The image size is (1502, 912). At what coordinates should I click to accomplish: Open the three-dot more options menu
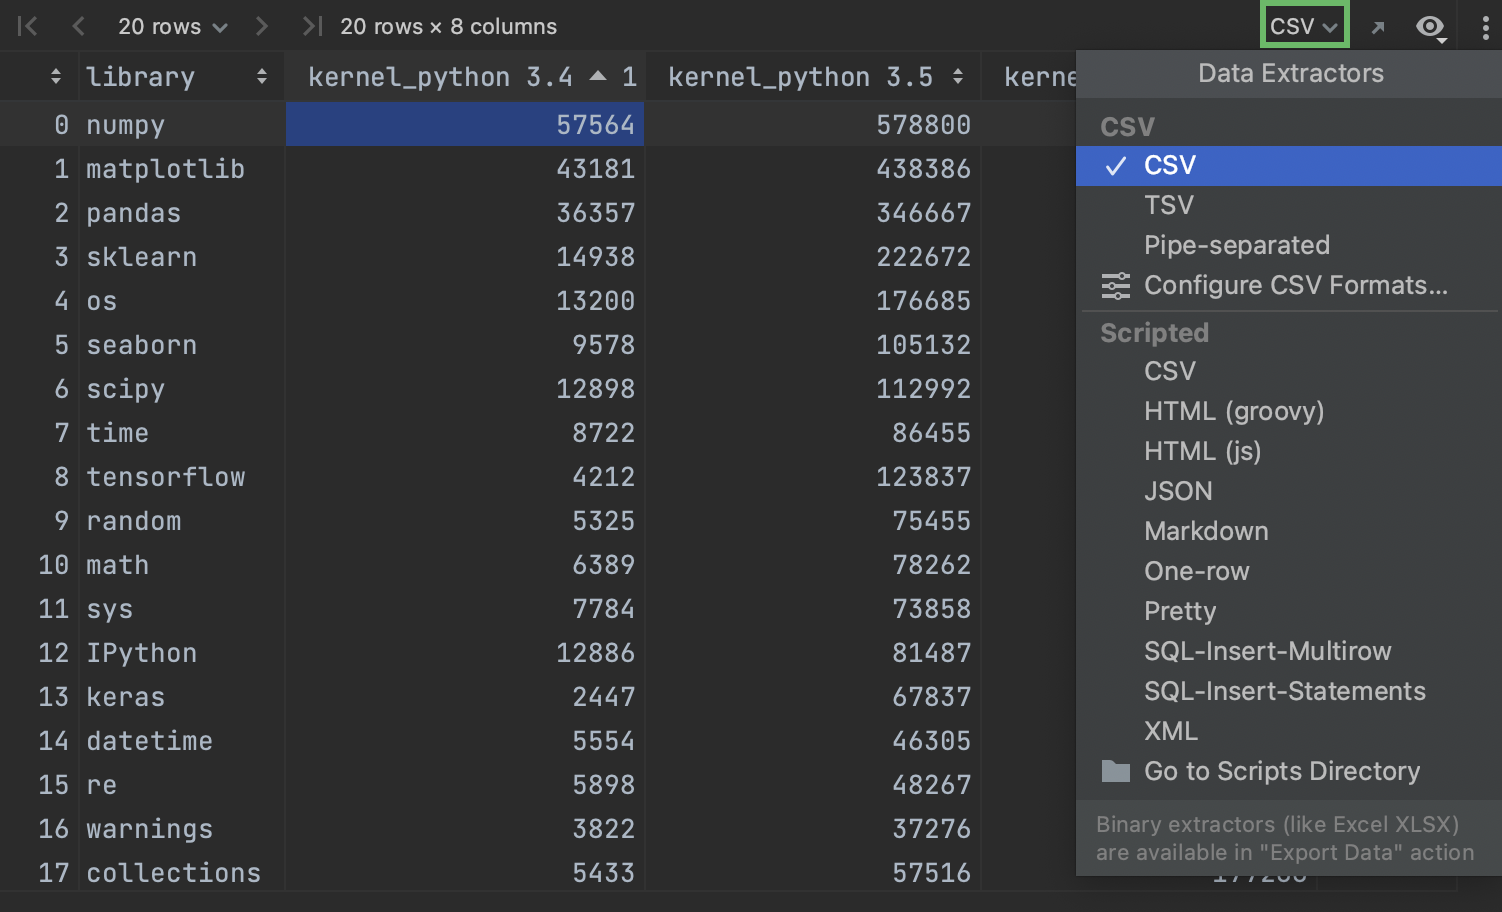click(1485, 27)
